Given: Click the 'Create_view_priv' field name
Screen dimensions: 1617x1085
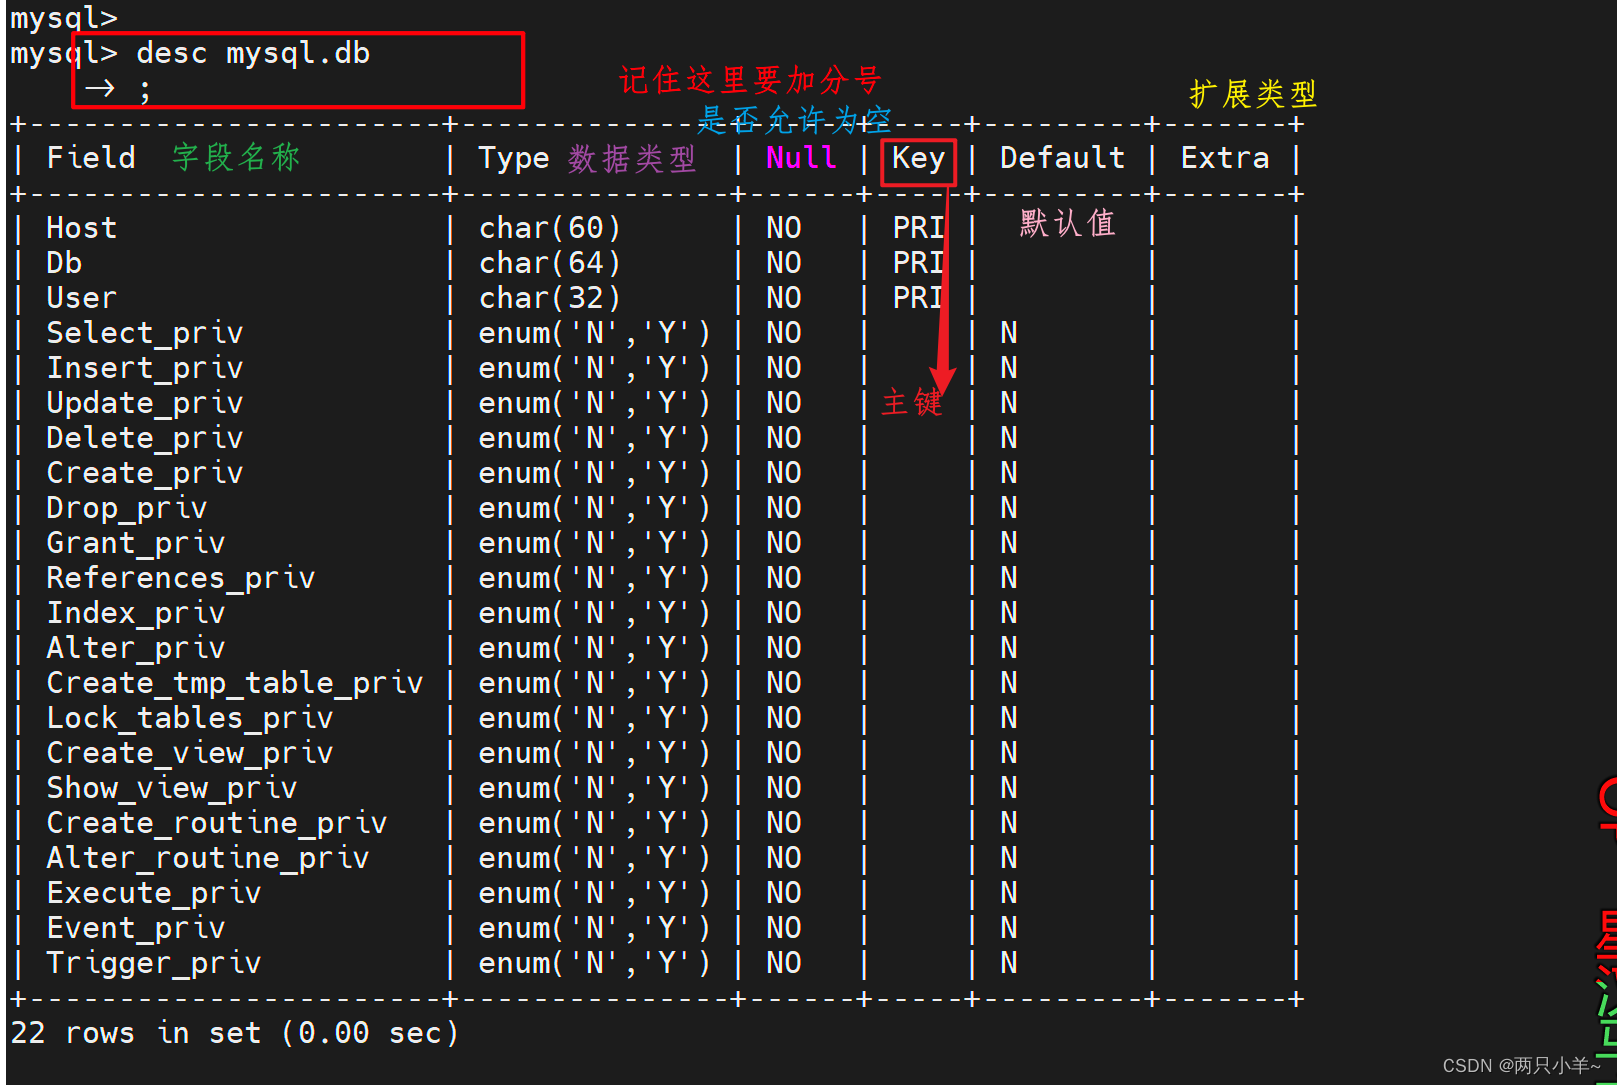Looking at the screenshot, I should [190, 753].
